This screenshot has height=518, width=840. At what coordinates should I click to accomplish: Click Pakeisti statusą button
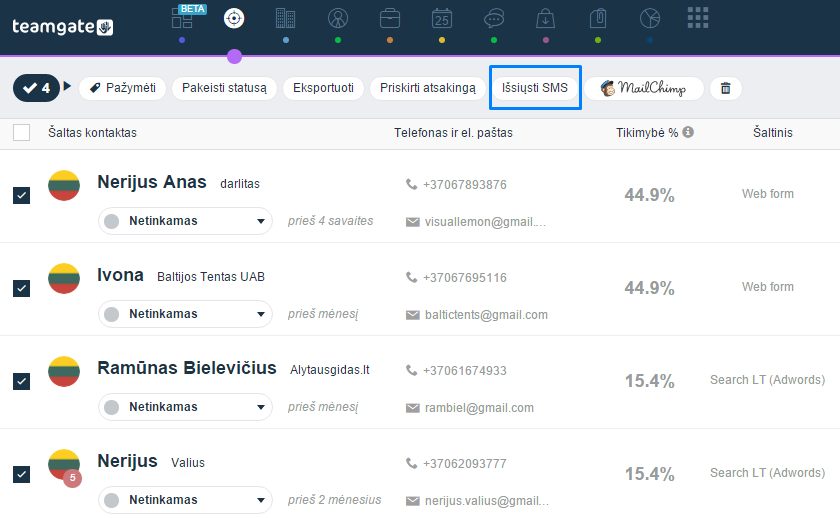(x=224, y=88)
